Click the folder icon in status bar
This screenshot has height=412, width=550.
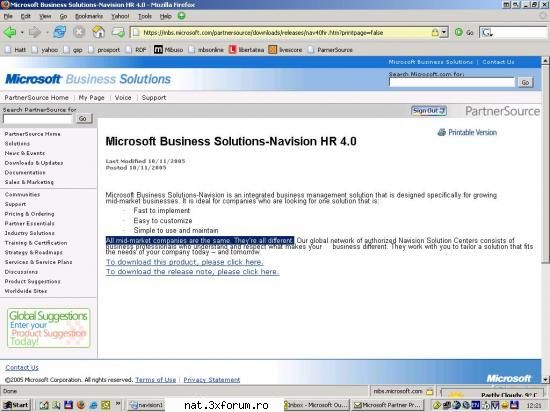[429, 392]
